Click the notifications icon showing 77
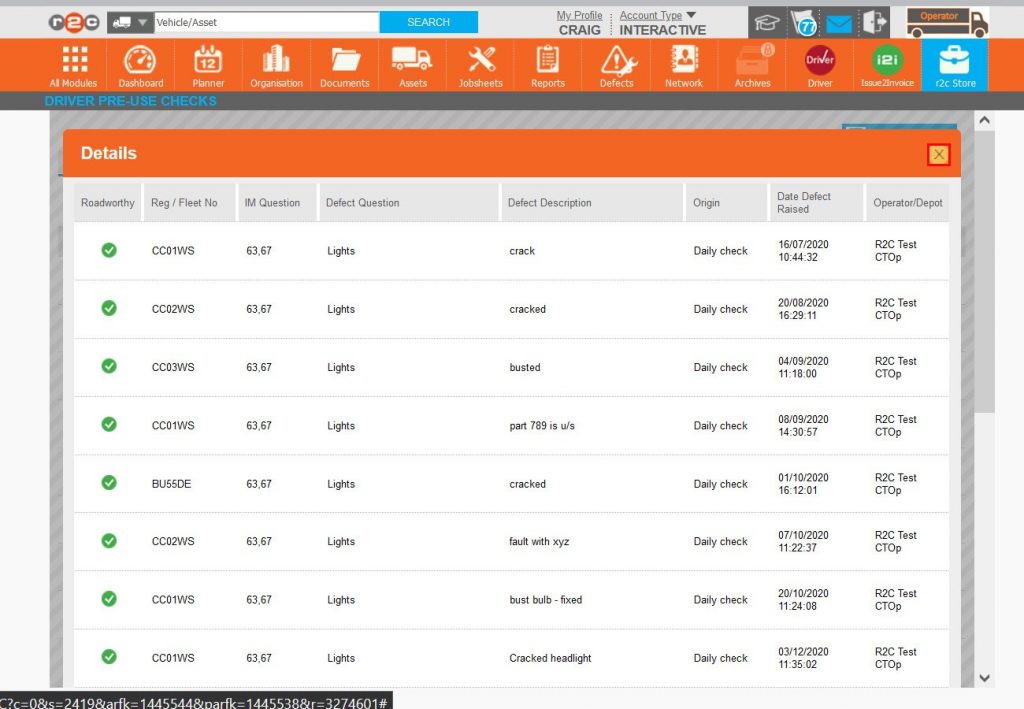This screenshot has height=709, width=1024. coord(806,22)
